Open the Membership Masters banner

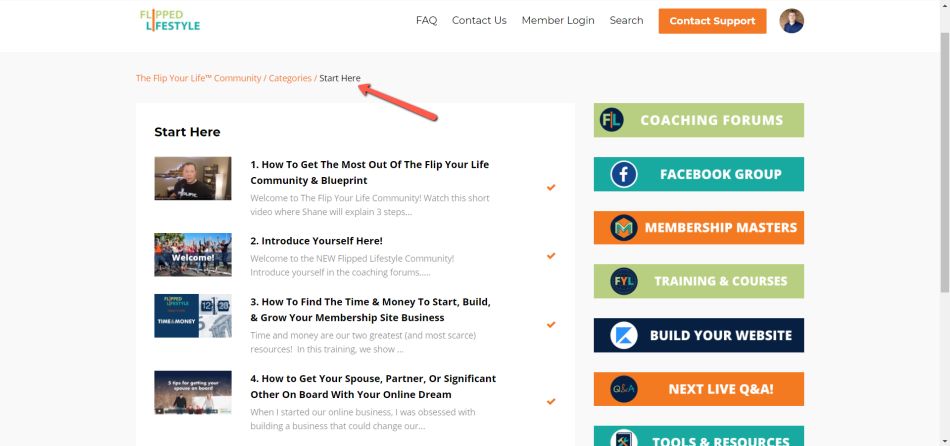click(699, 228)
